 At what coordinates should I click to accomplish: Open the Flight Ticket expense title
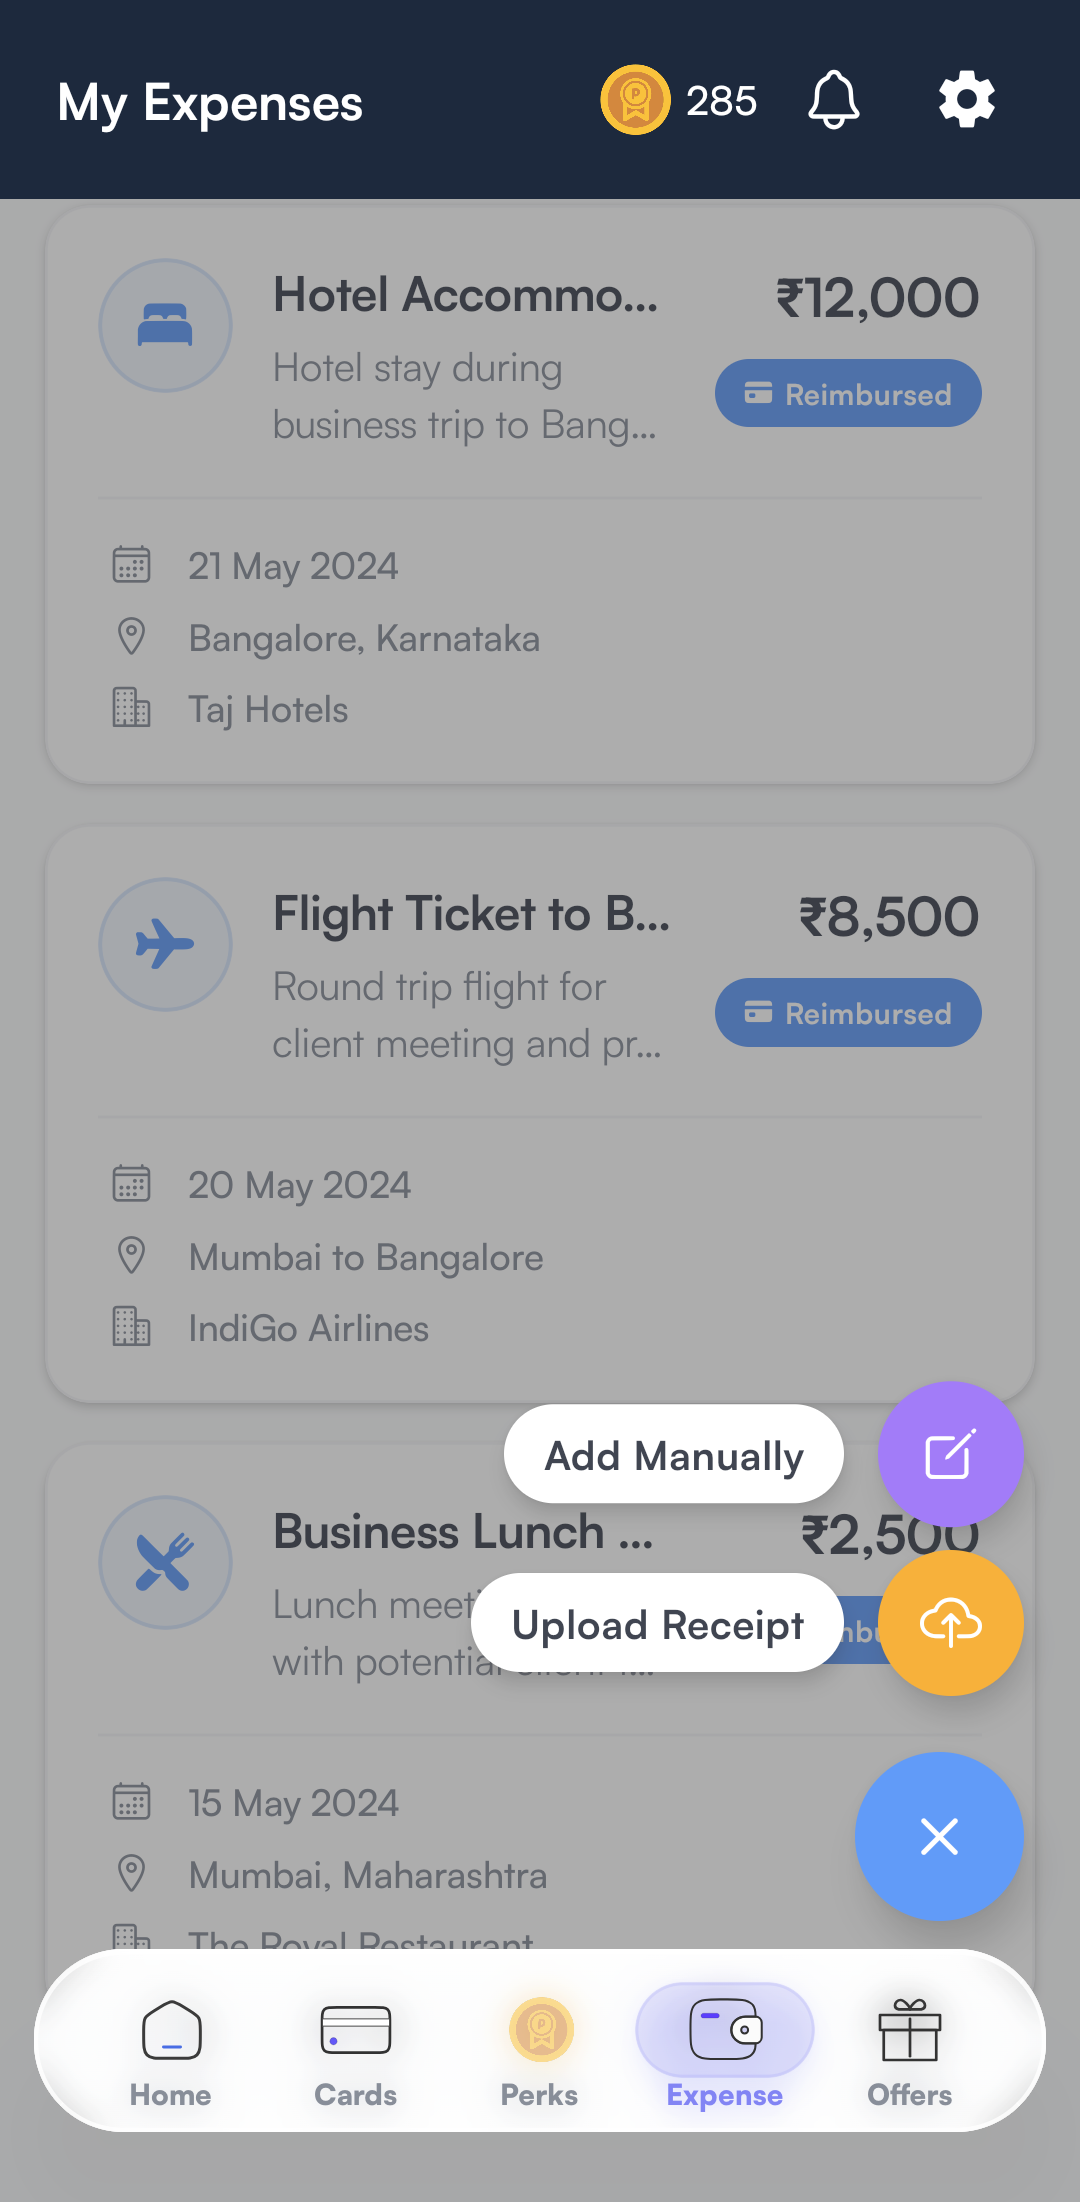[x=471, y=915]
